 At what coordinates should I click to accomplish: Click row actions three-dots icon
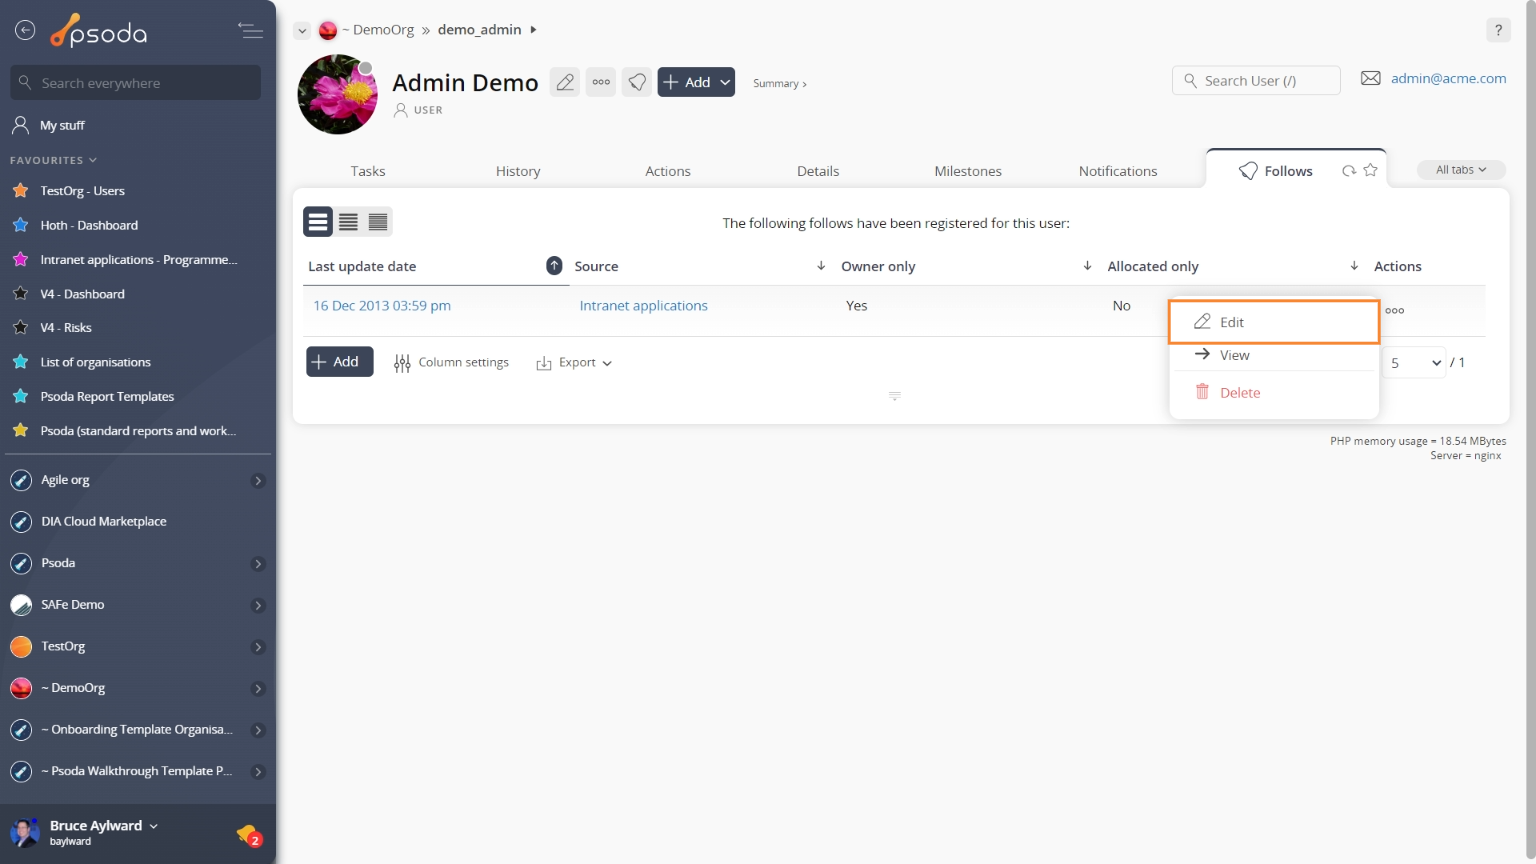1395,311
